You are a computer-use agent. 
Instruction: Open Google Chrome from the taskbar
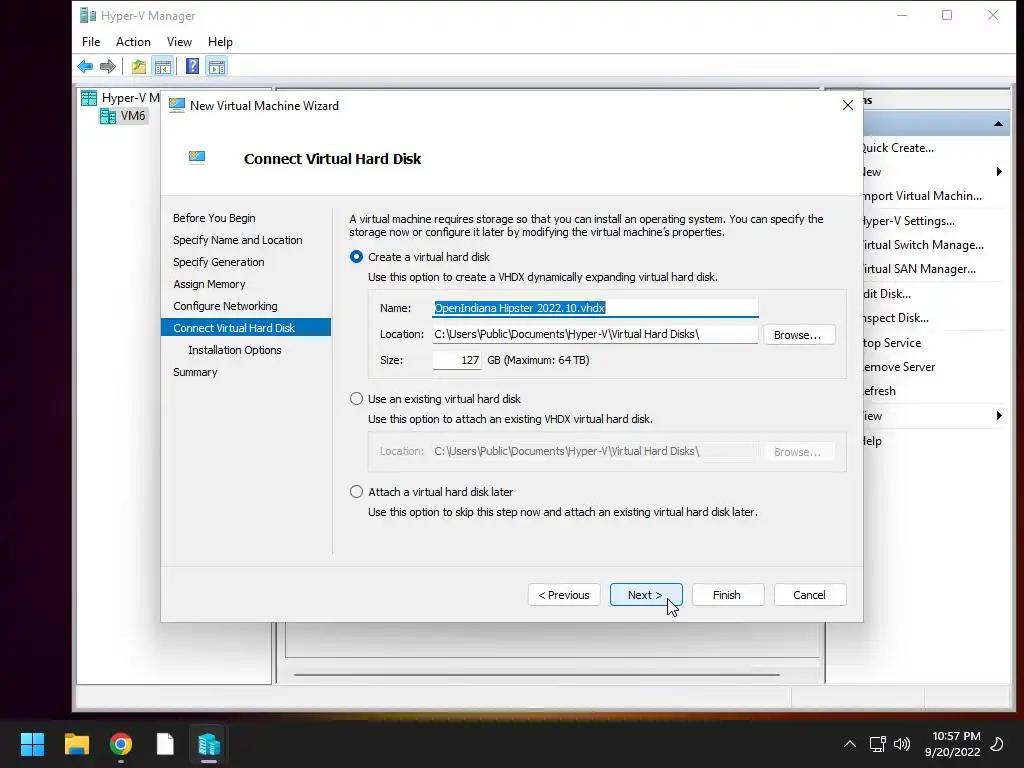coord(121,744)
